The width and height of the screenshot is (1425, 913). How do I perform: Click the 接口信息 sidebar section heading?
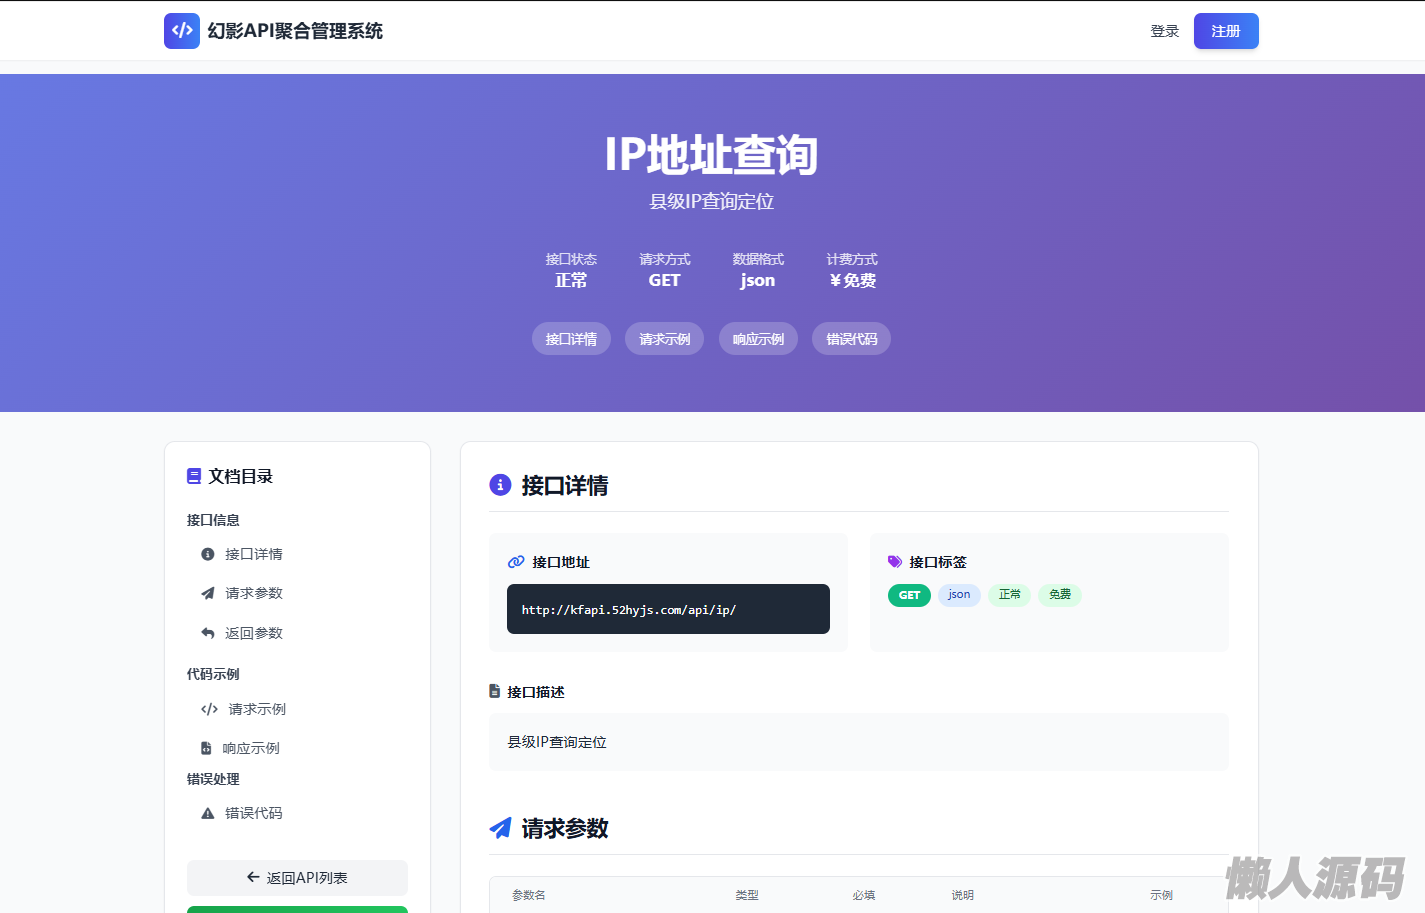[x=213, y=520]
